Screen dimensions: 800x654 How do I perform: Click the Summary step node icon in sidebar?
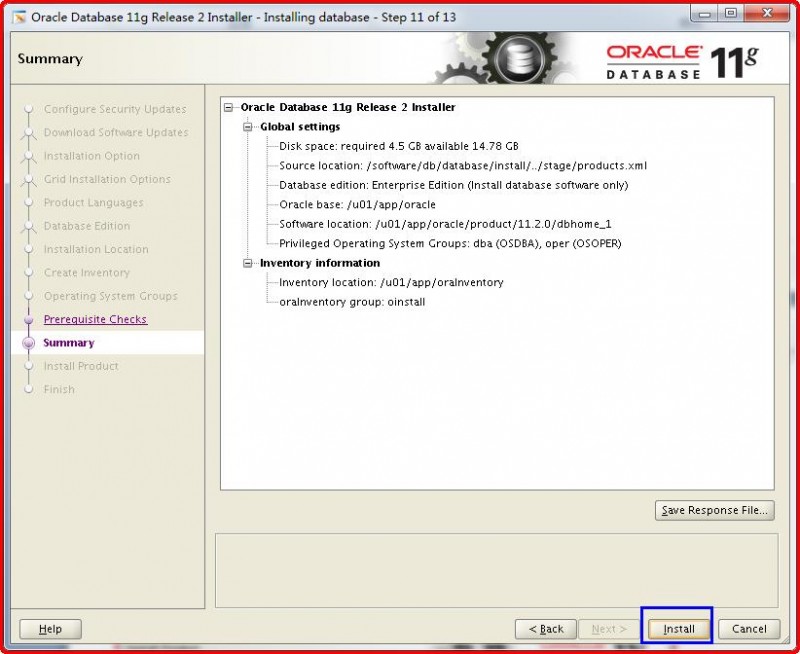(27, 343)
